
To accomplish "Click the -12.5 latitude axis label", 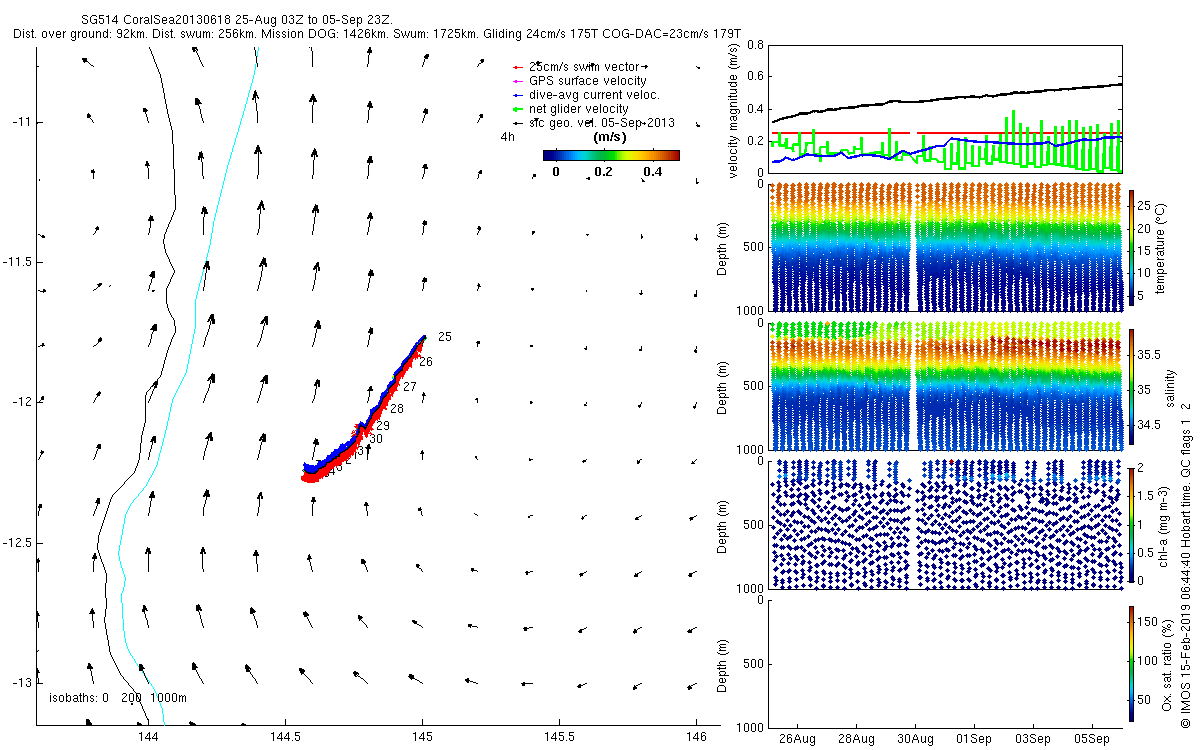I will (18, 542).
